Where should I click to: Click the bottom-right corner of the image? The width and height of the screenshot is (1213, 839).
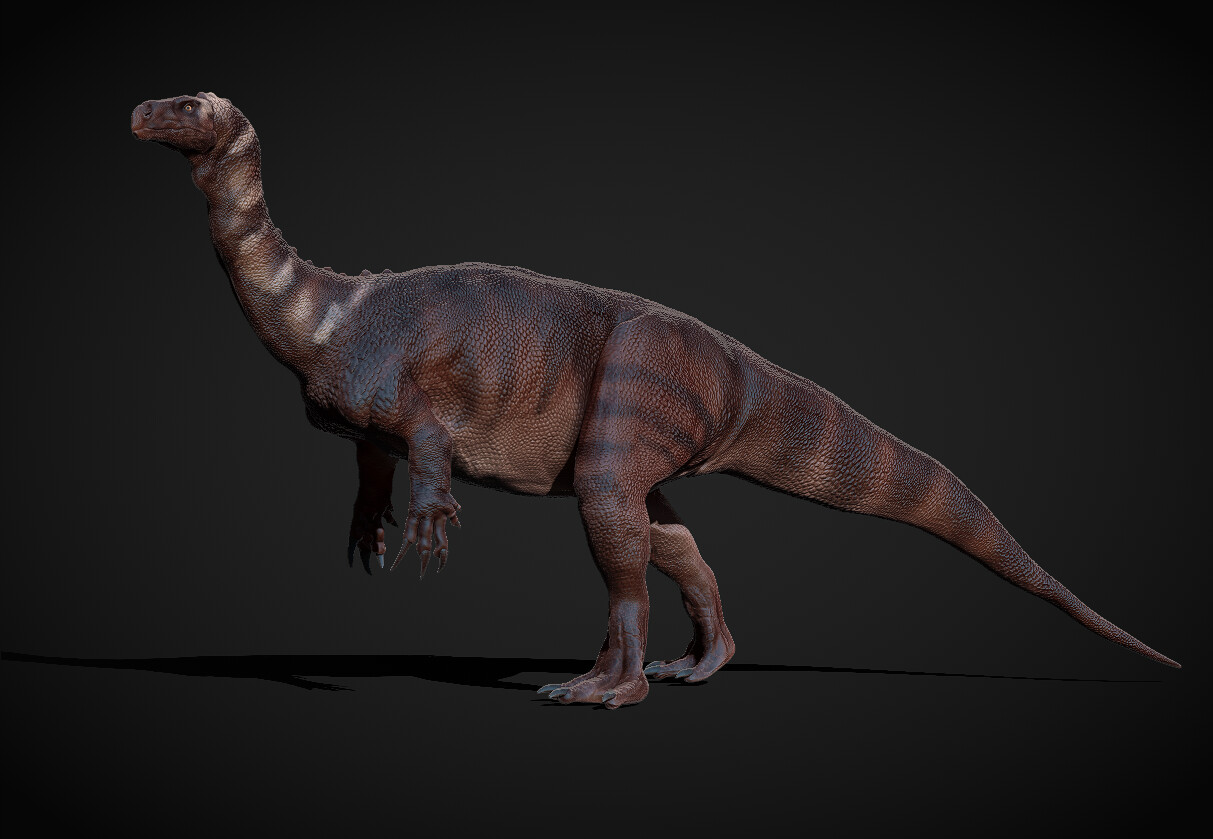pos(1205,832)
